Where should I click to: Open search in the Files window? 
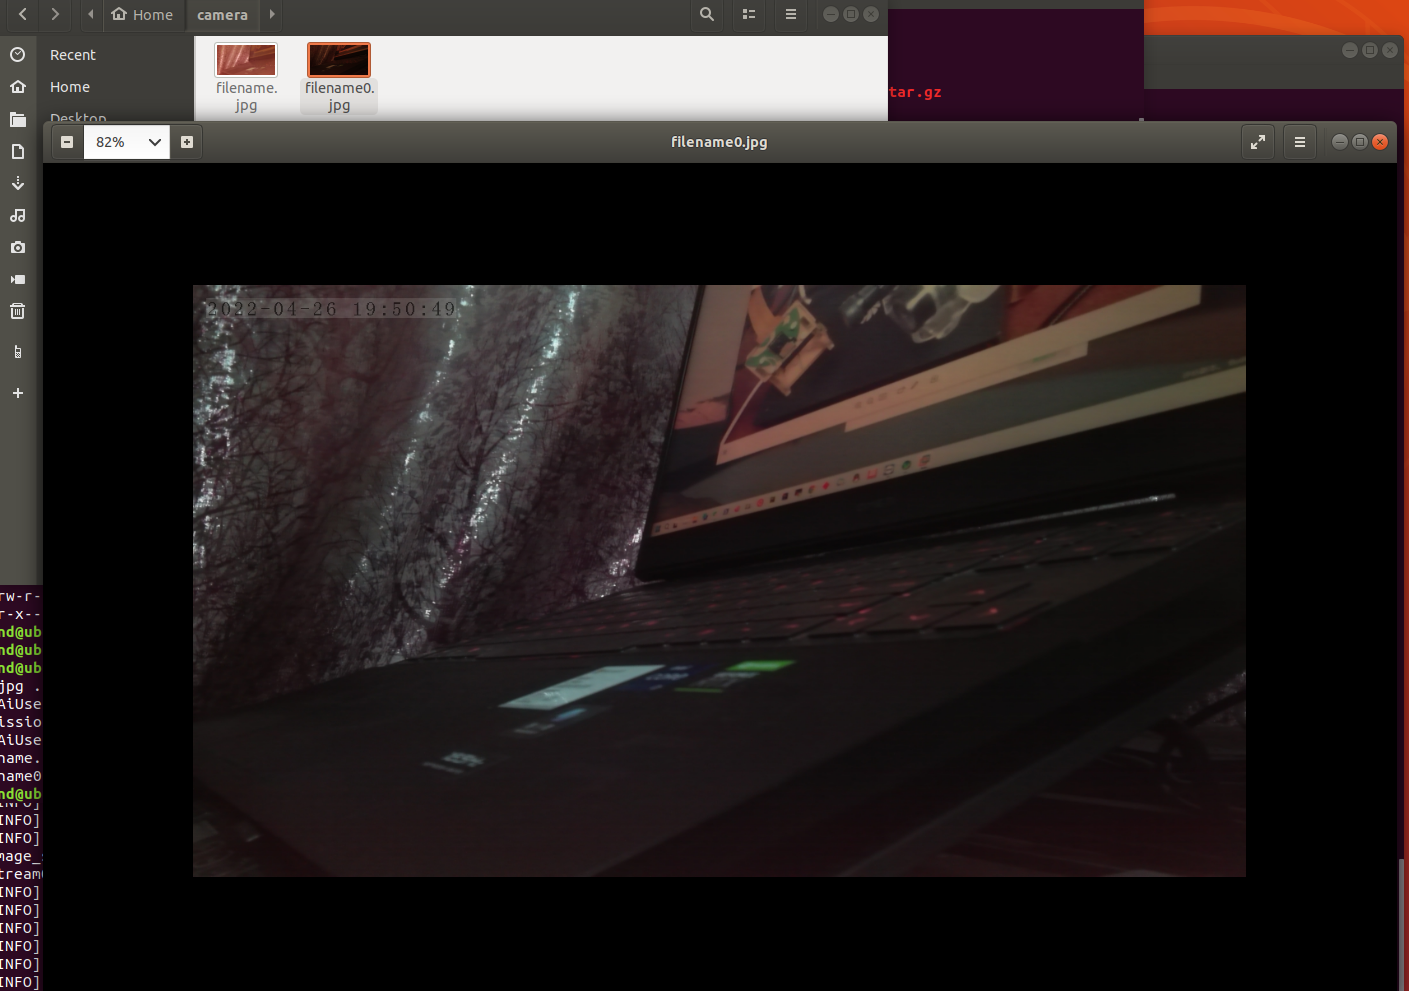pyautogui.click(x=707, y=14)
